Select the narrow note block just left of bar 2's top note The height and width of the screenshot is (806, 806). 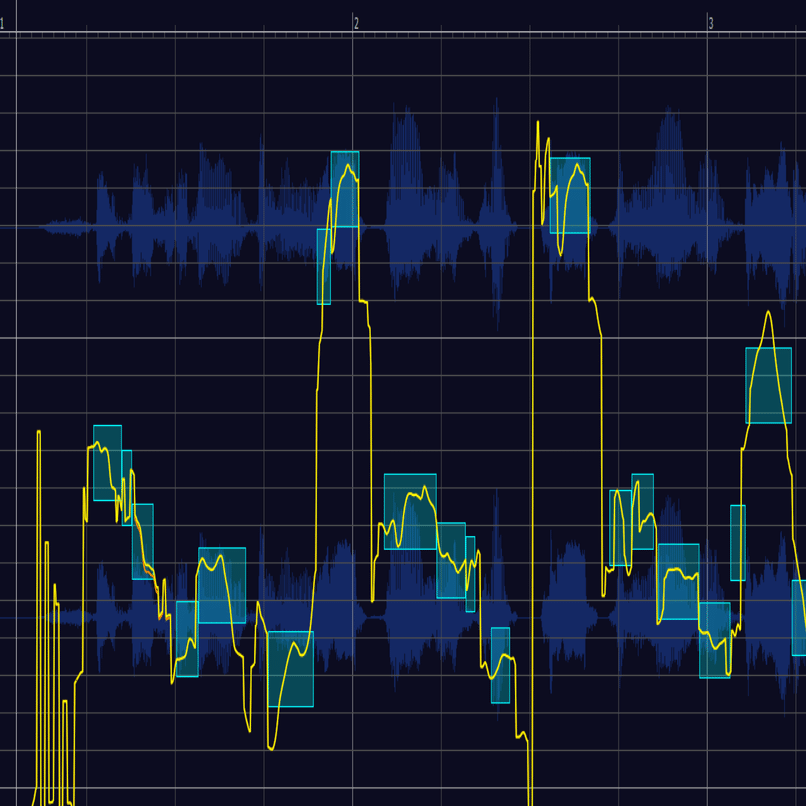coord(324,267)
